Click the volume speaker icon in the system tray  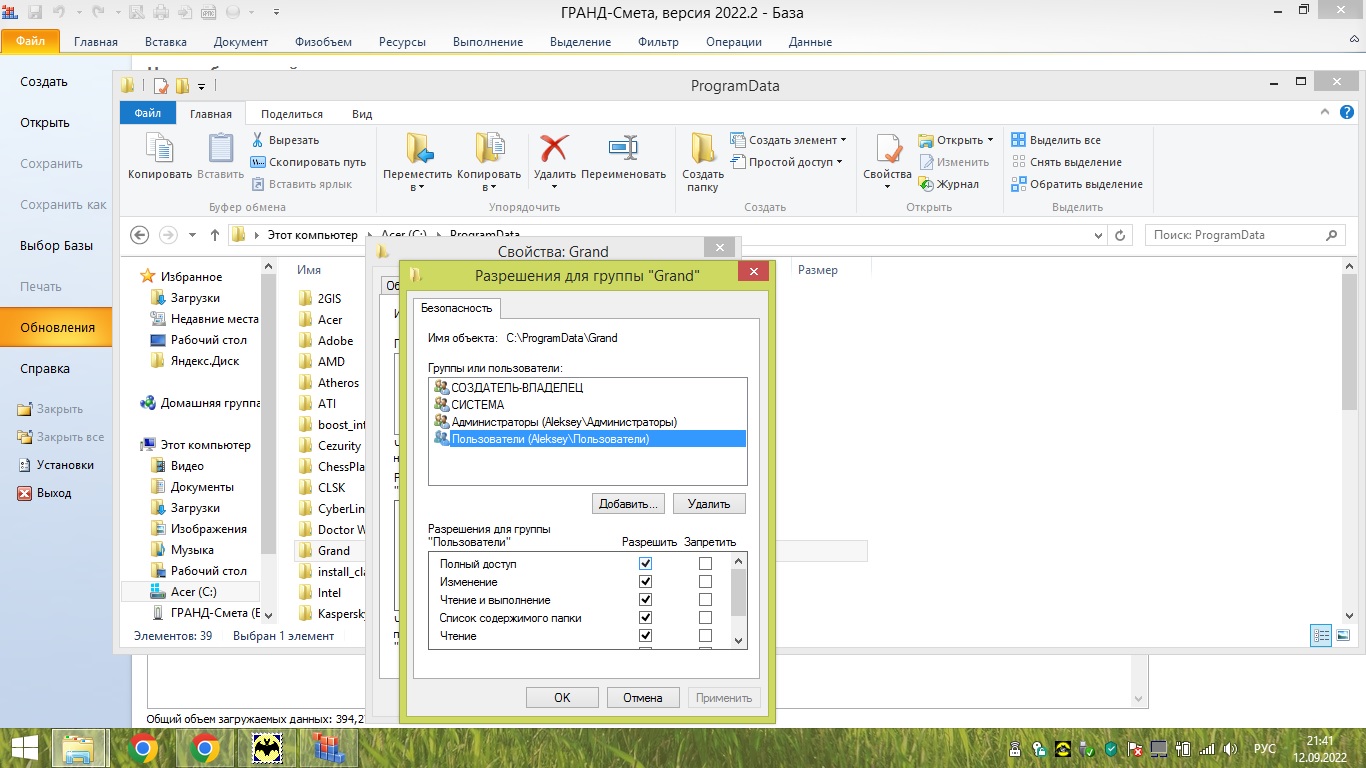click(1230, 748)
